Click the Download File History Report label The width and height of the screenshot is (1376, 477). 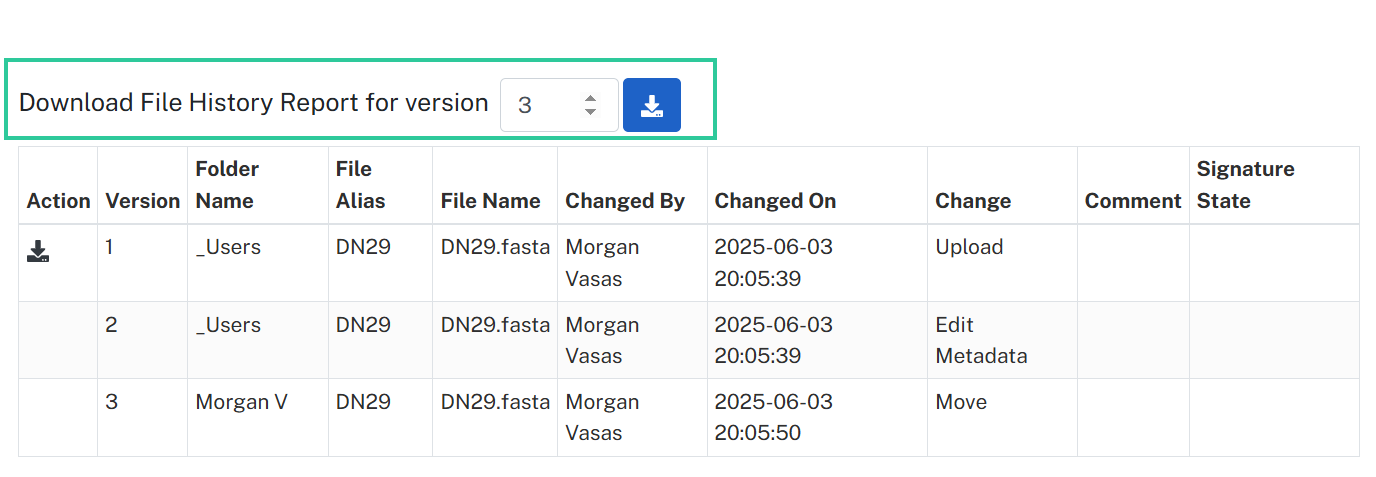point(254,103)
